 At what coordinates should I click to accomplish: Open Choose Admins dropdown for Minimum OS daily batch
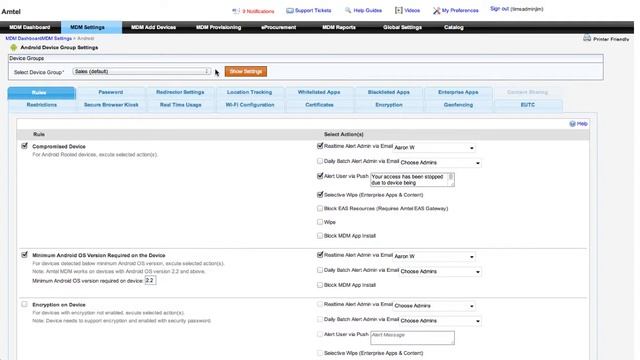440,271
